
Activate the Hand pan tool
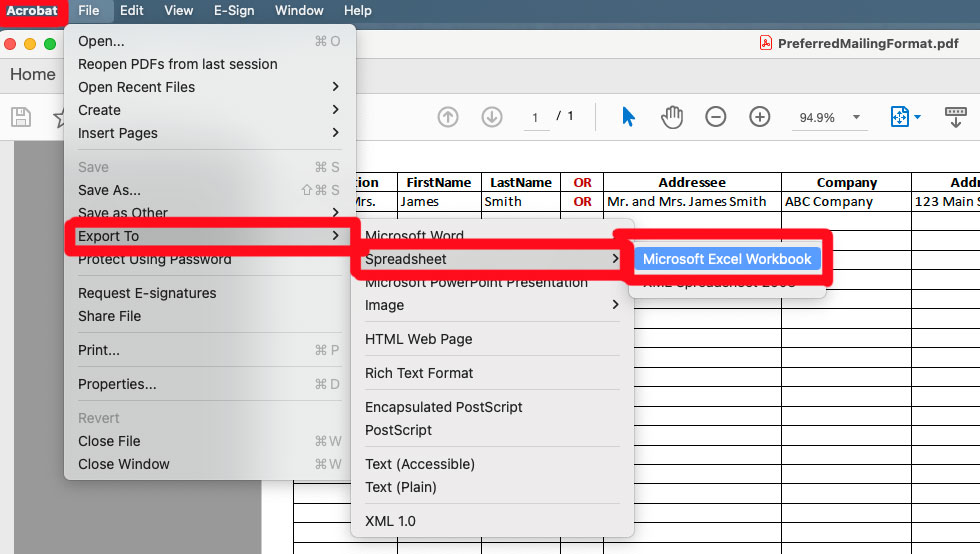click(672, 117)
